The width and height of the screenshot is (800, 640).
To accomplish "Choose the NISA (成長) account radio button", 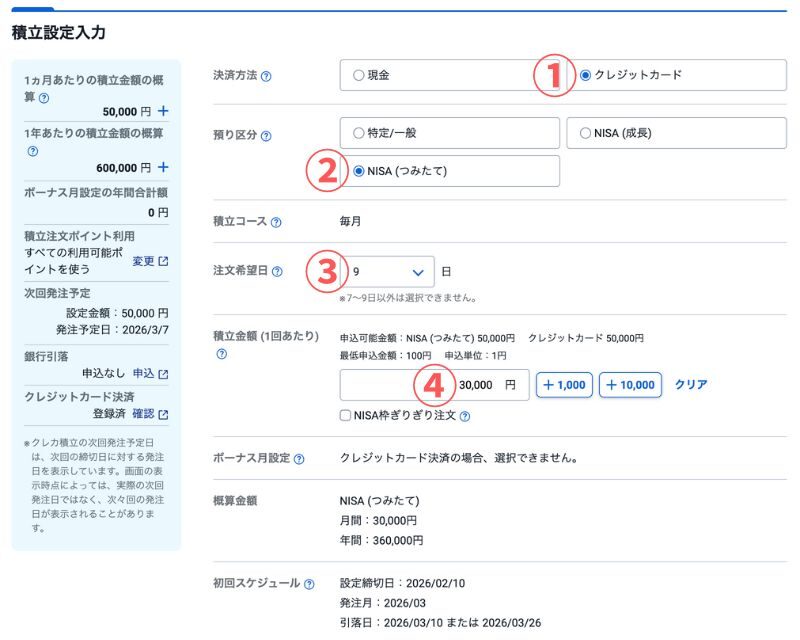I will (x=585, y=134).
